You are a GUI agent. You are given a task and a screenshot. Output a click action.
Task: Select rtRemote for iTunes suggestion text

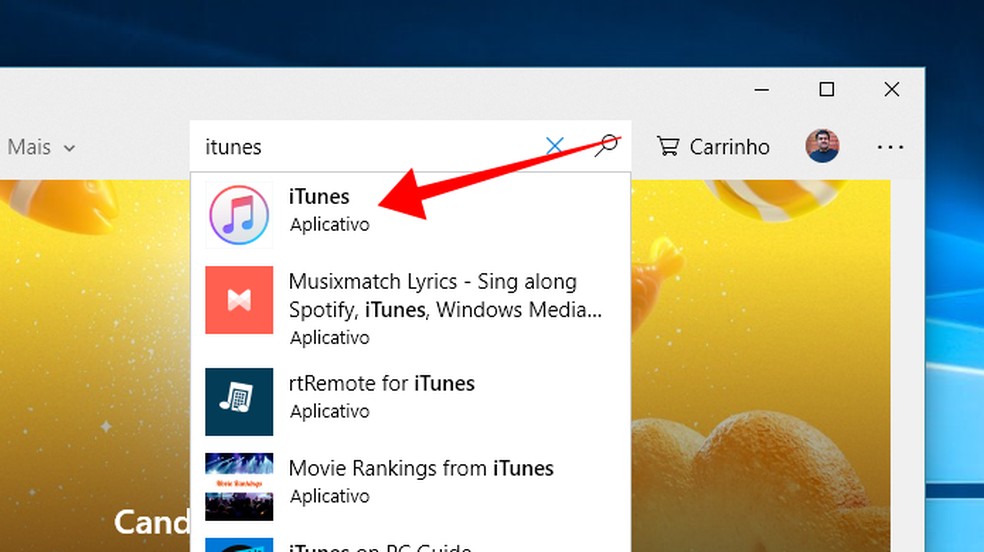point(382,396)
